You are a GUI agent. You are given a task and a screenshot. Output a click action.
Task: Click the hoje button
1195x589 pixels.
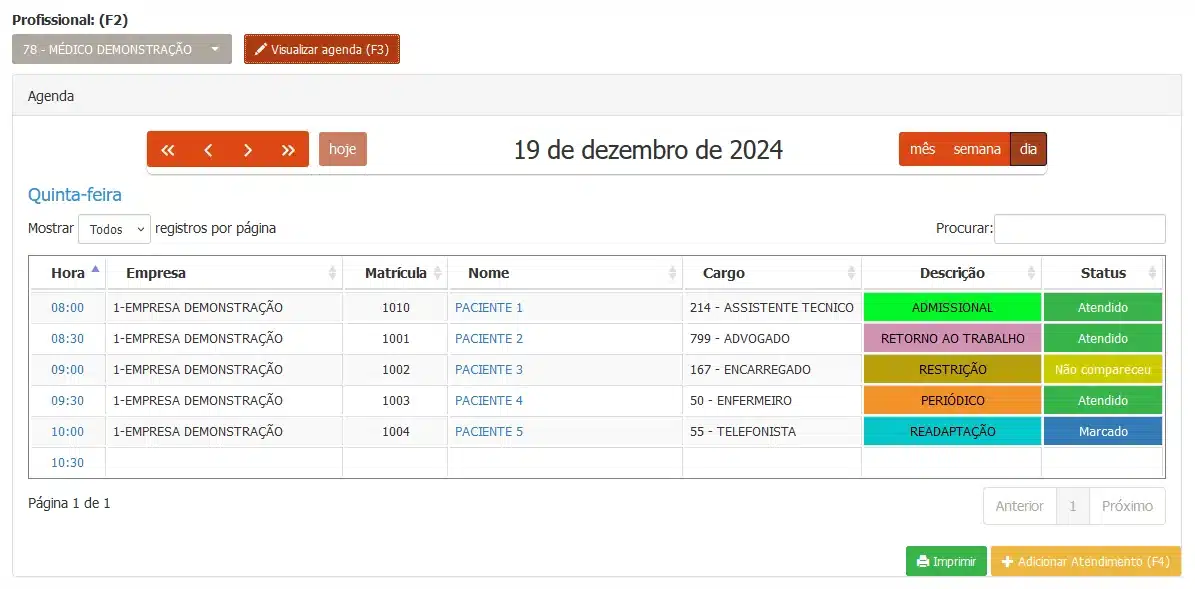pyautogui.click(x=343, y=149)
